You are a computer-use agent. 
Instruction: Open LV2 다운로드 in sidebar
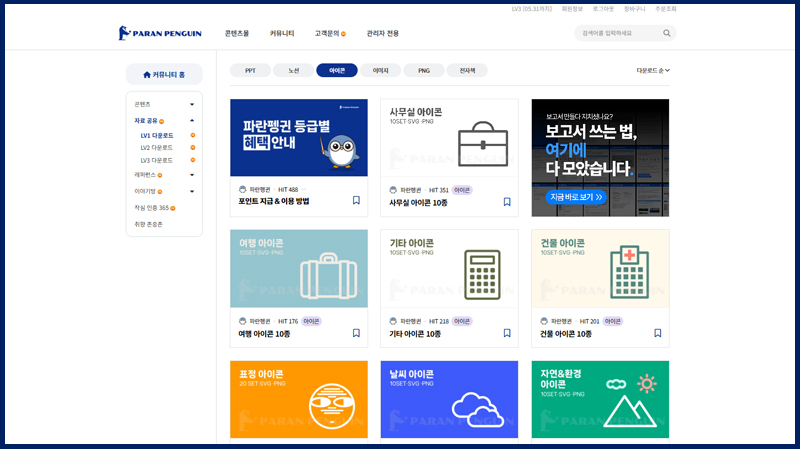157,148
